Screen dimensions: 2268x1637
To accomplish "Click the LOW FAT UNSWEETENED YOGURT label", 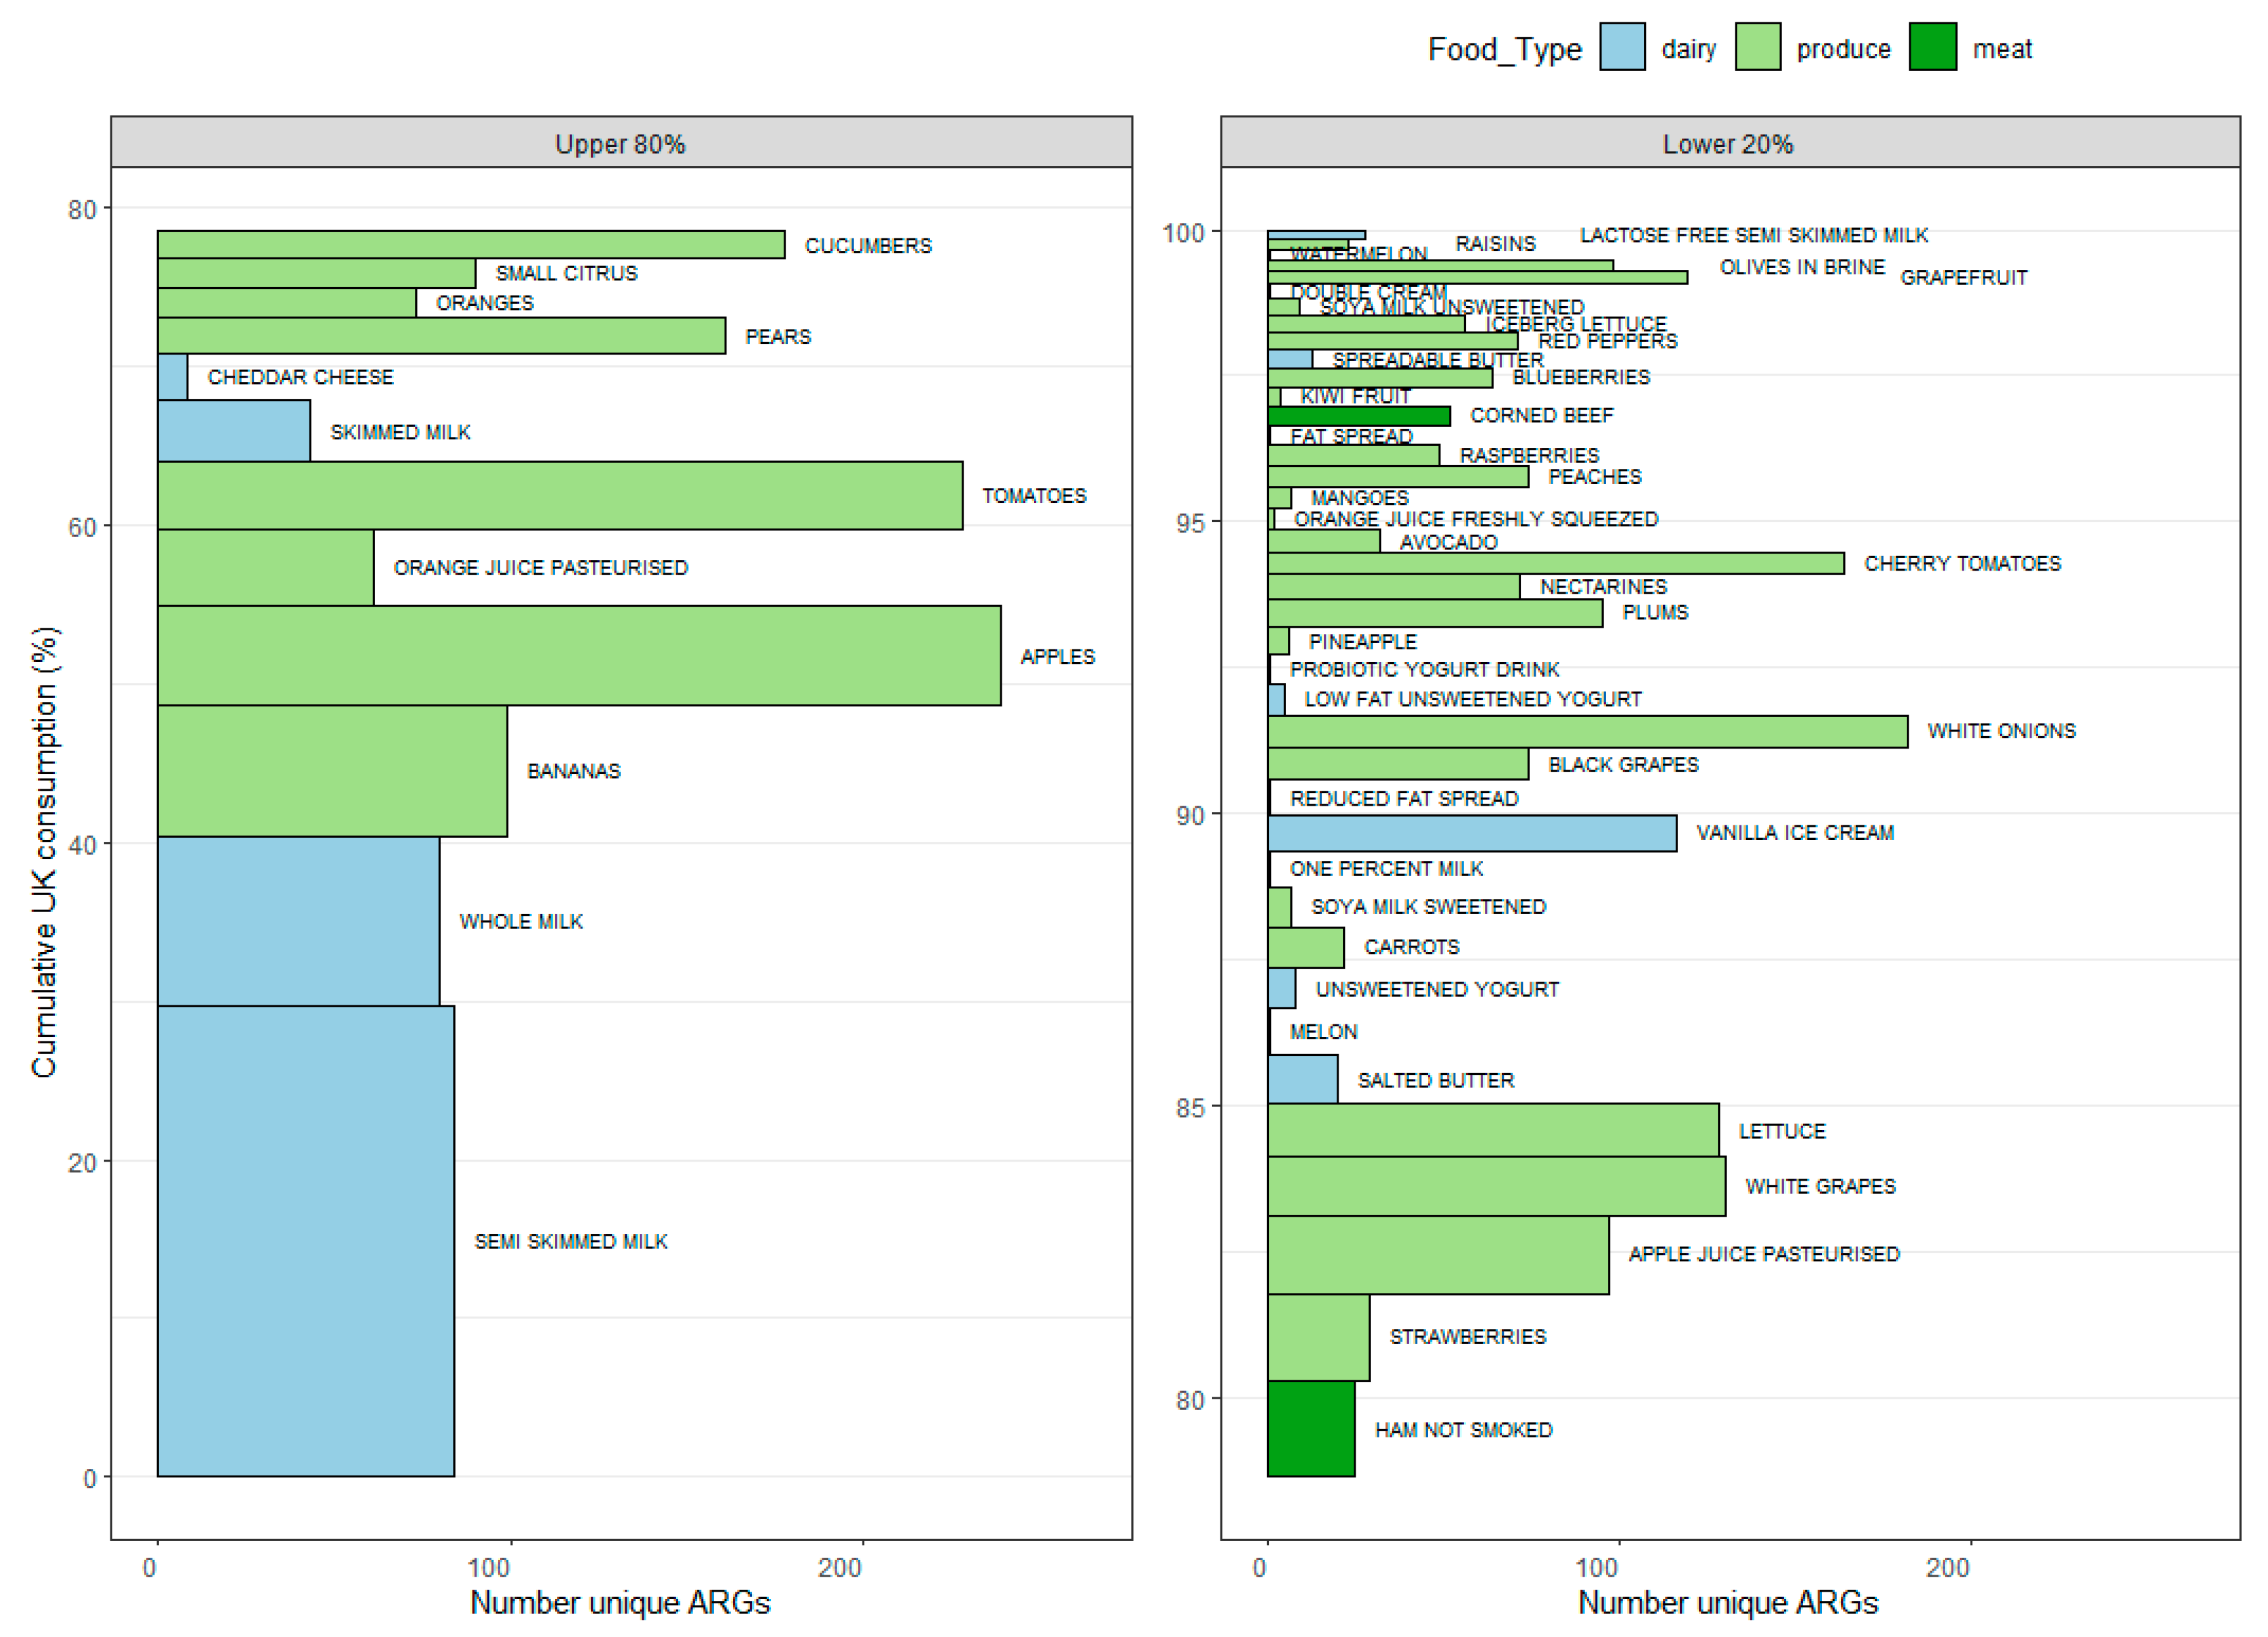I will (1473, 699).
